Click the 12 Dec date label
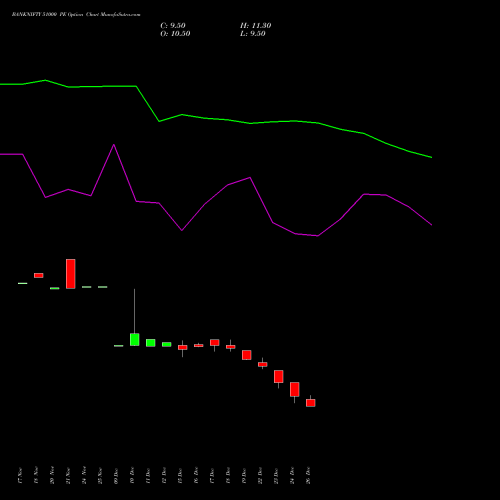Viewport: 500px width, 500px height. click(x=164, y=475)
